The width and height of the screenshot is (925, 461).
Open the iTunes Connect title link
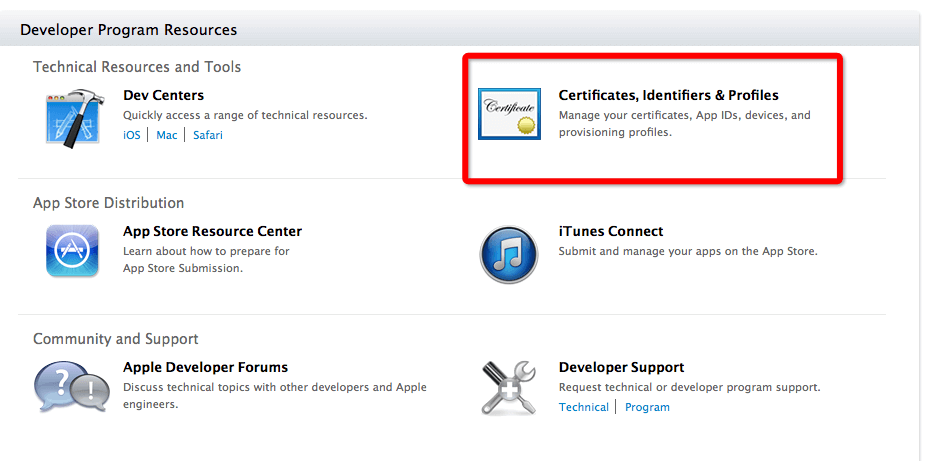[x=610, y=231]
